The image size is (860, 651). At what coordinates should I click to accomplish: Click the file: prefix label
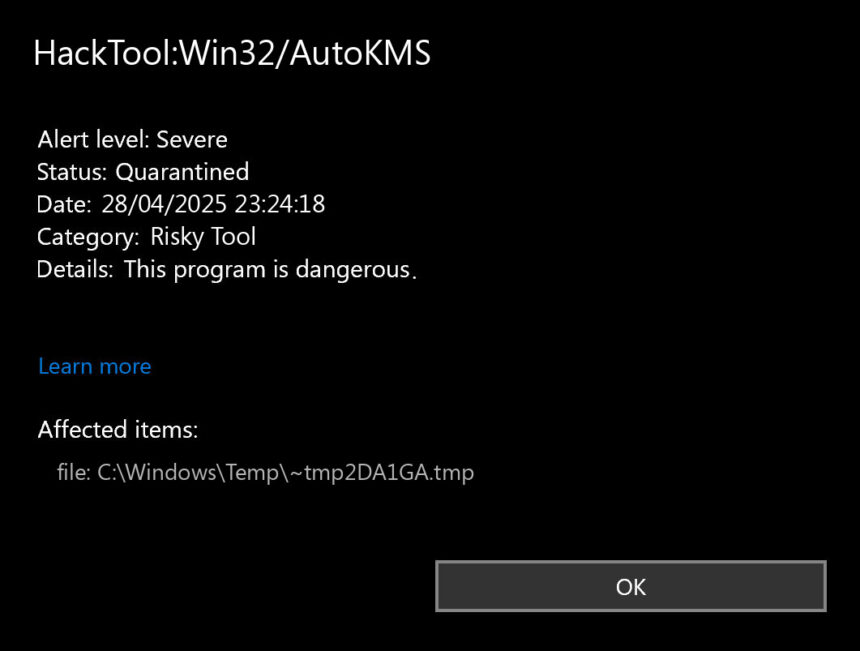click(x=77, y=472)
